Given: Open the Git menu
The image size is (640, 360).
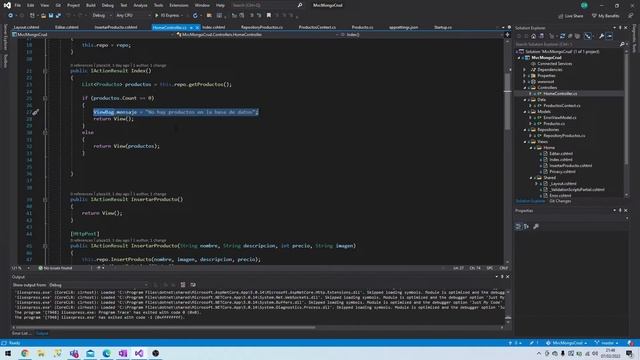Looking at the screenshot, I should (x=58, y=5).
